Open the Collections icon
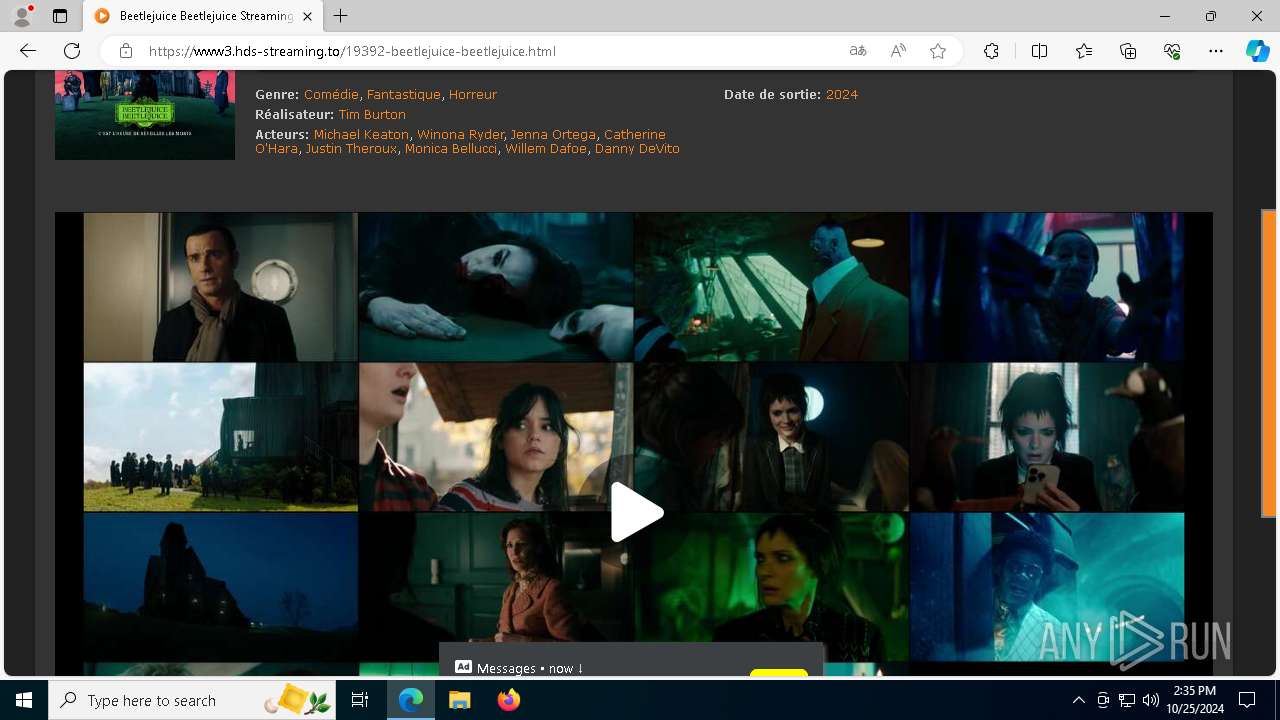Viewport: 1280px width, 720px height. [1128, 51]
